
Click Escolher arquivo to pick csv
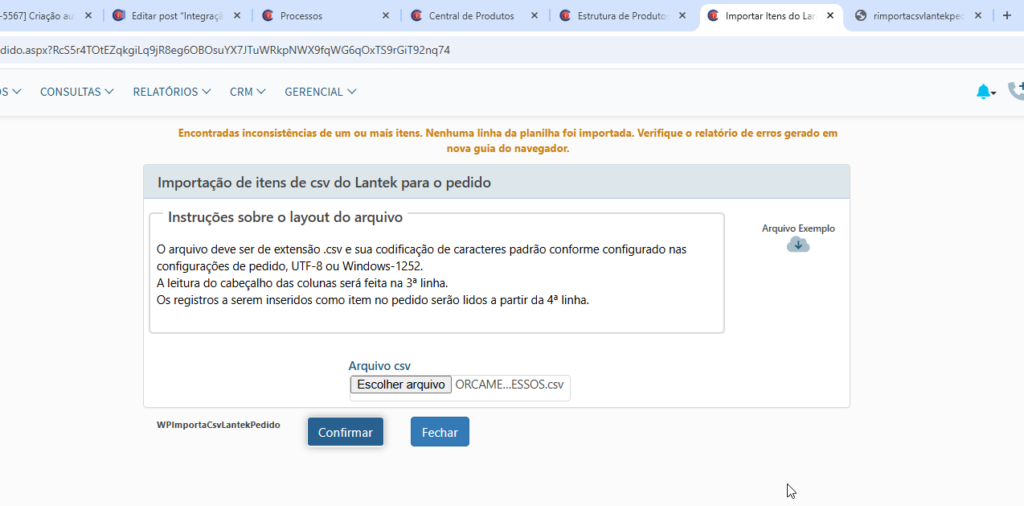pos(400,385)
